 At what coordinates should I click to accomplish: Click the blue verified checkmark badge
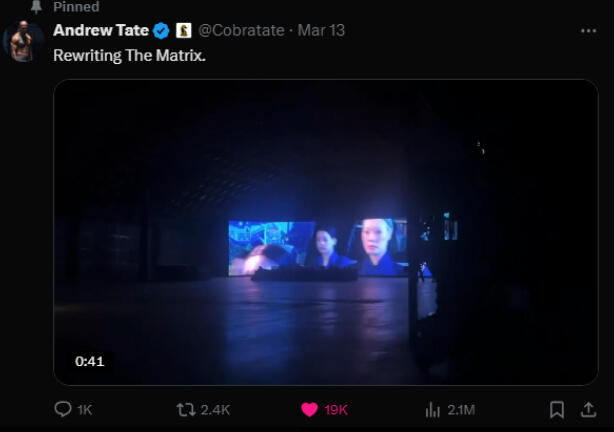(x=161, y=31)
